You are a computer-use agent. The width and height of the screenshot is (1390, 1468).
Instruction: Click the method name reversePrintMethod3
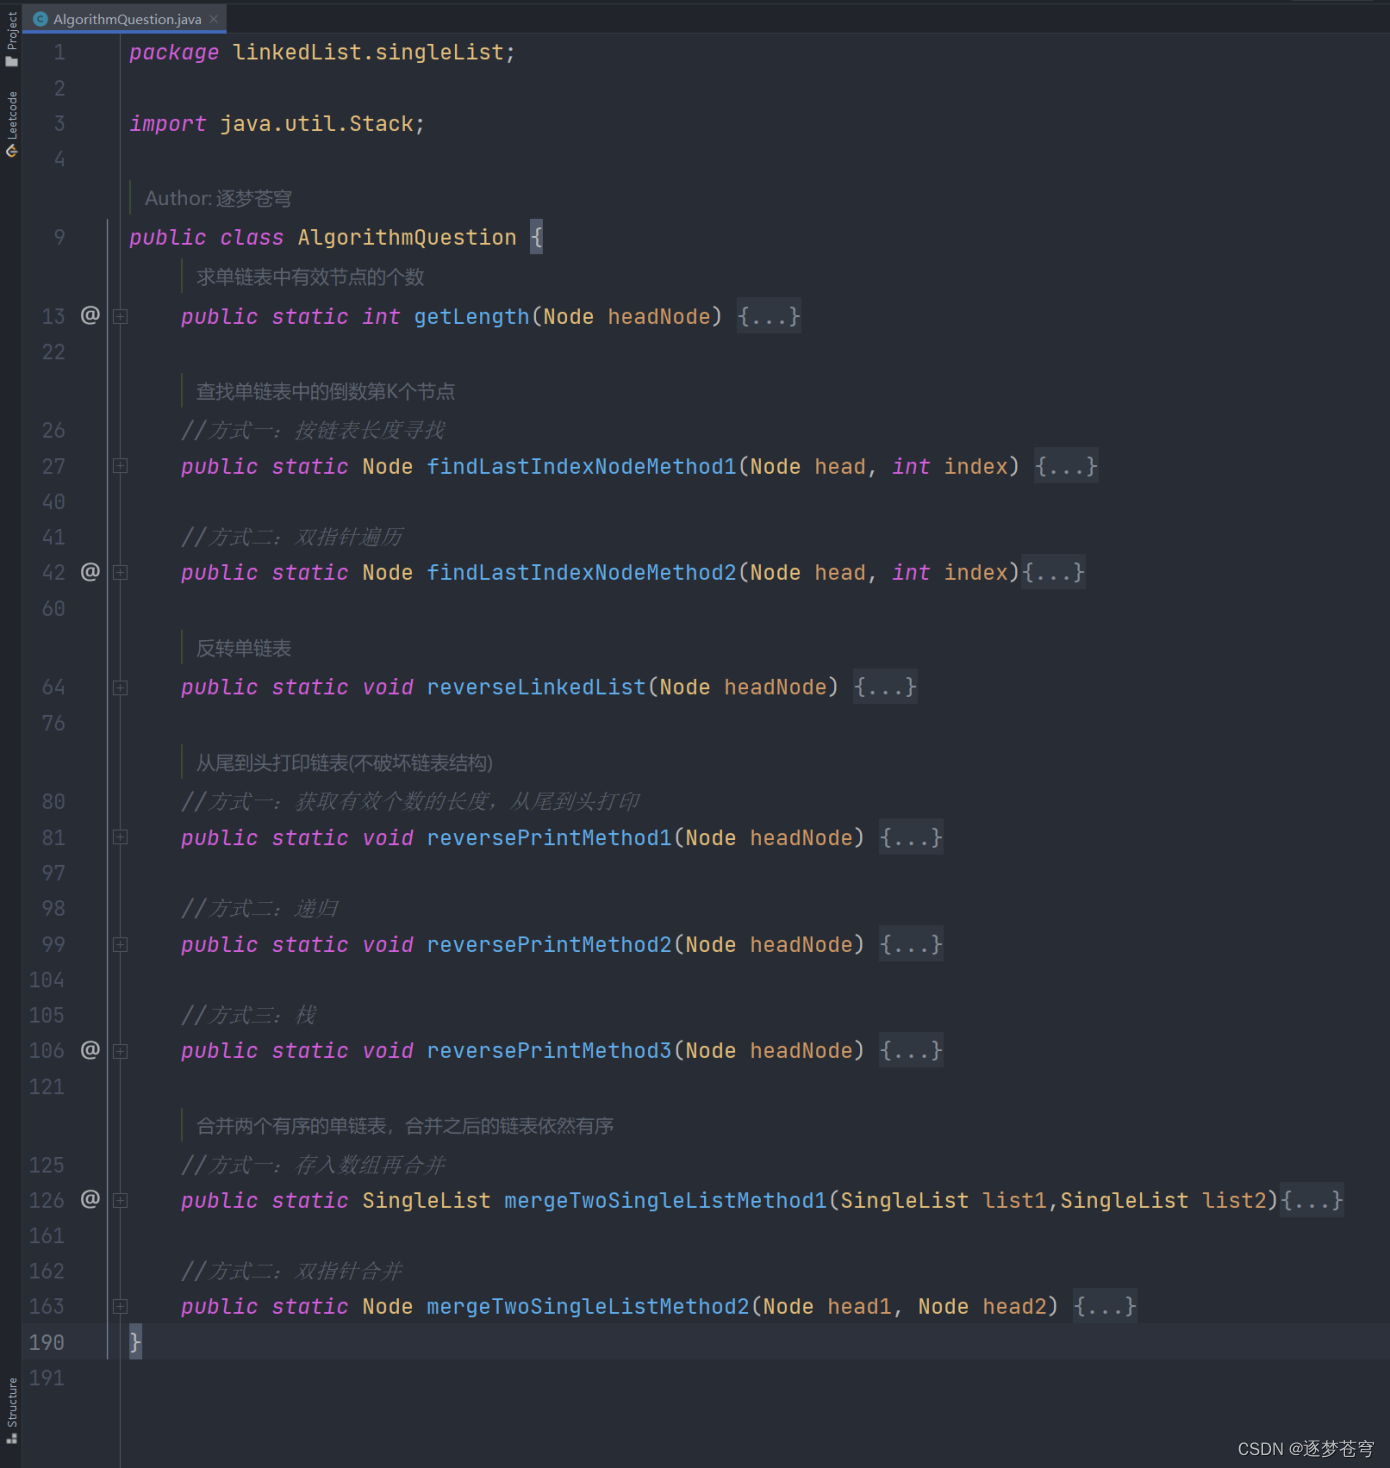(550, 1050)
